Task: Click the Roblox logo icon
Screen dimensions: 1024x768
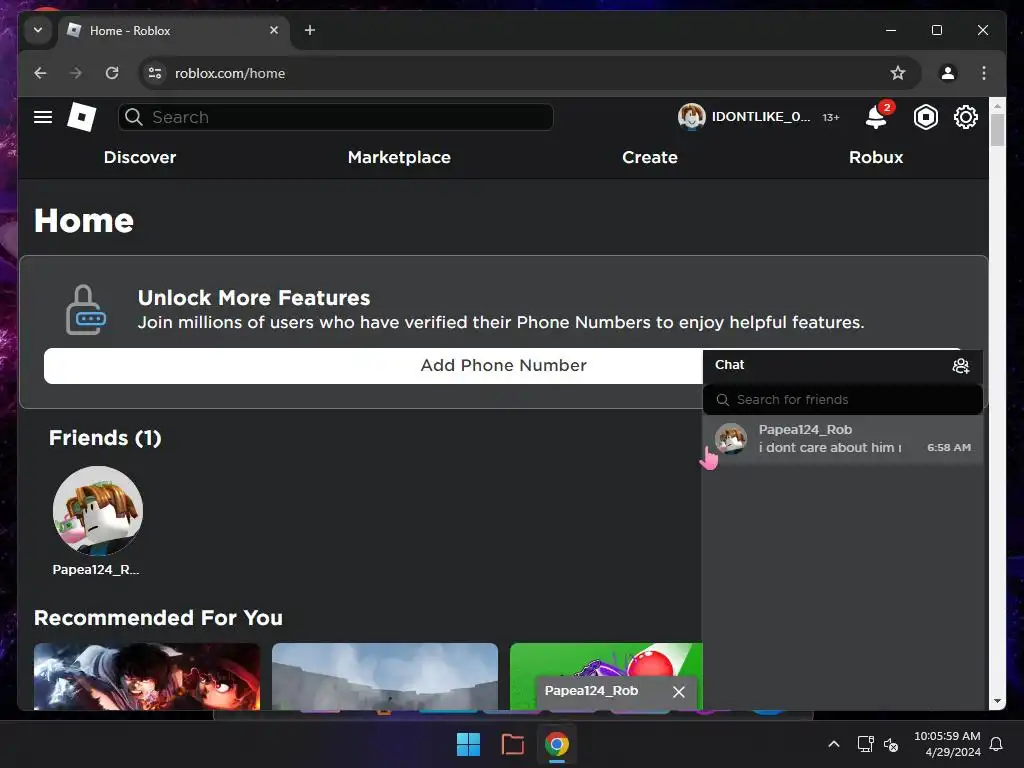Action: tap(82, 117)
